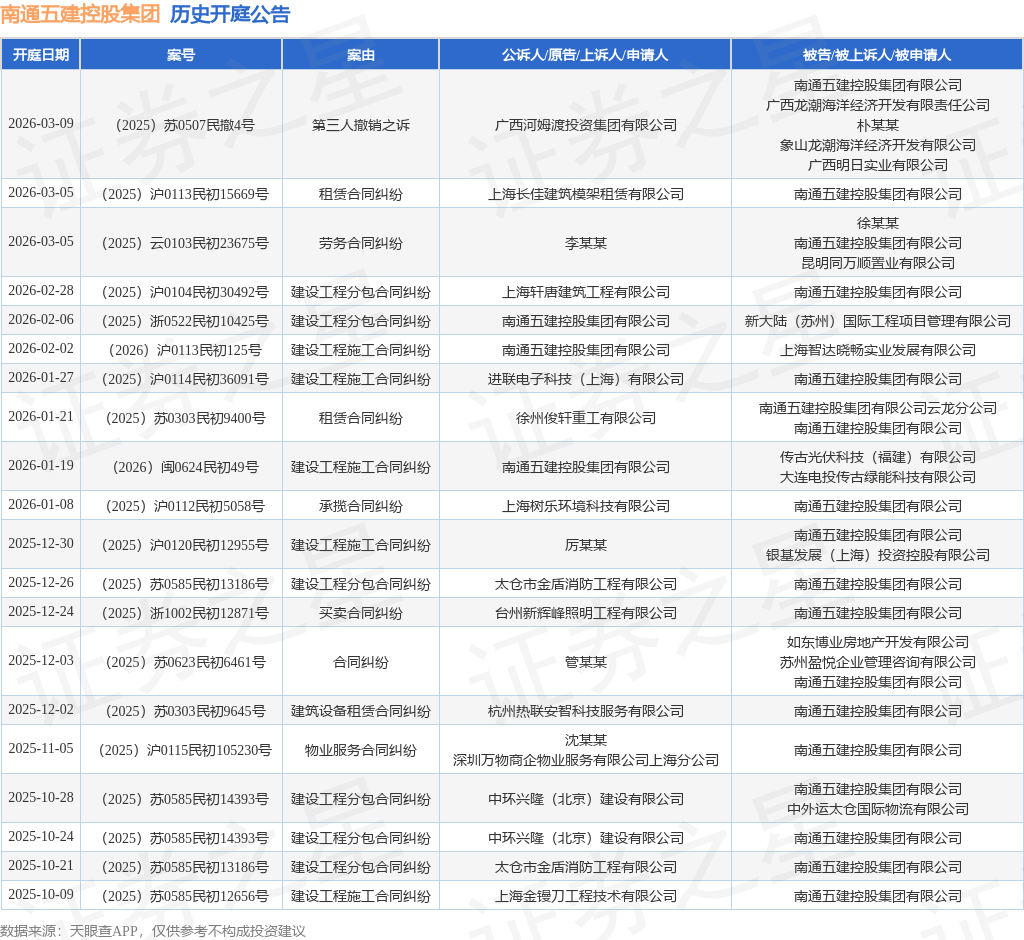Click case number (2025)浙0522民初10425号
The height and width of the screenshot is (940, 1024).
[185, 321]
